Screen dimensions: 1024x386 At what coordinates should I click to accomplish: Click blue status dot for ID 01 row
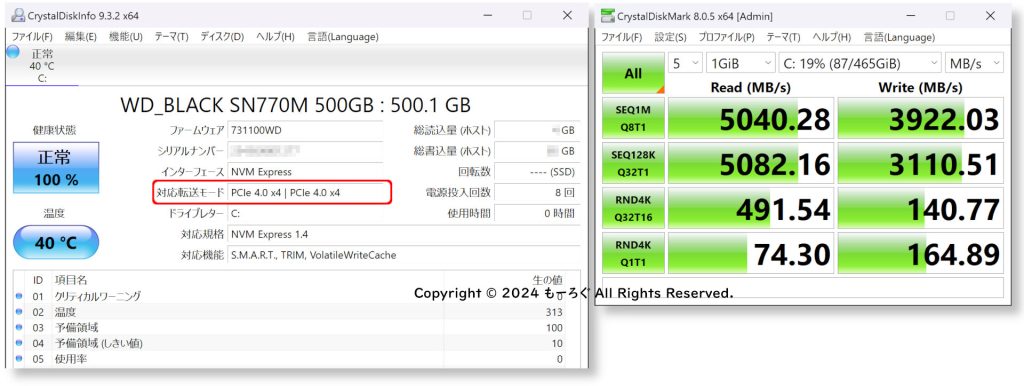pos(18,296)
